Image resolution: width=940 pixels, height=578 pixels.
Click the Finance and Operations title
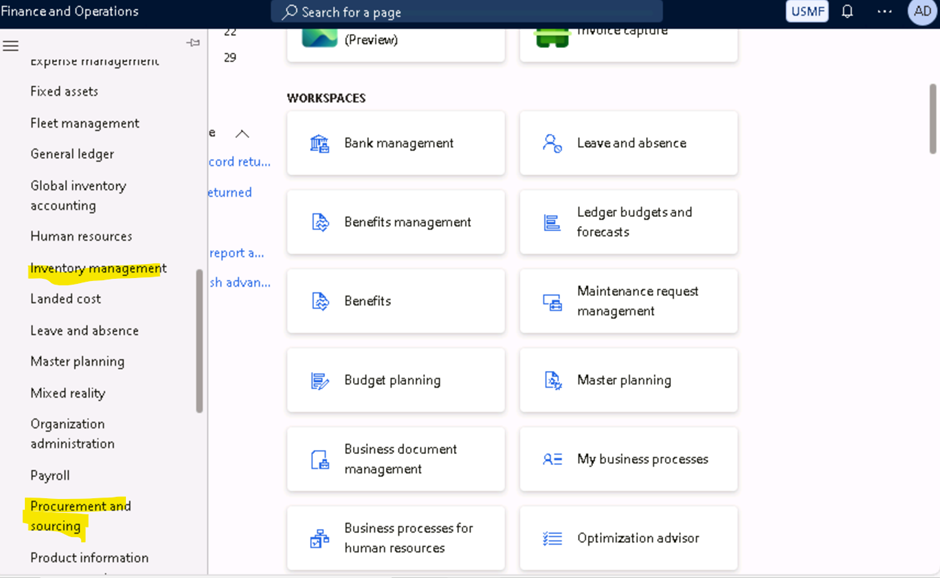pos(70,11)
